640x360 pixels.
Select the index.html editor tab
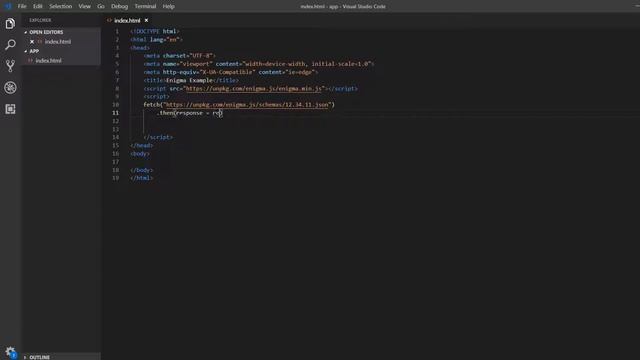(127, 20)
